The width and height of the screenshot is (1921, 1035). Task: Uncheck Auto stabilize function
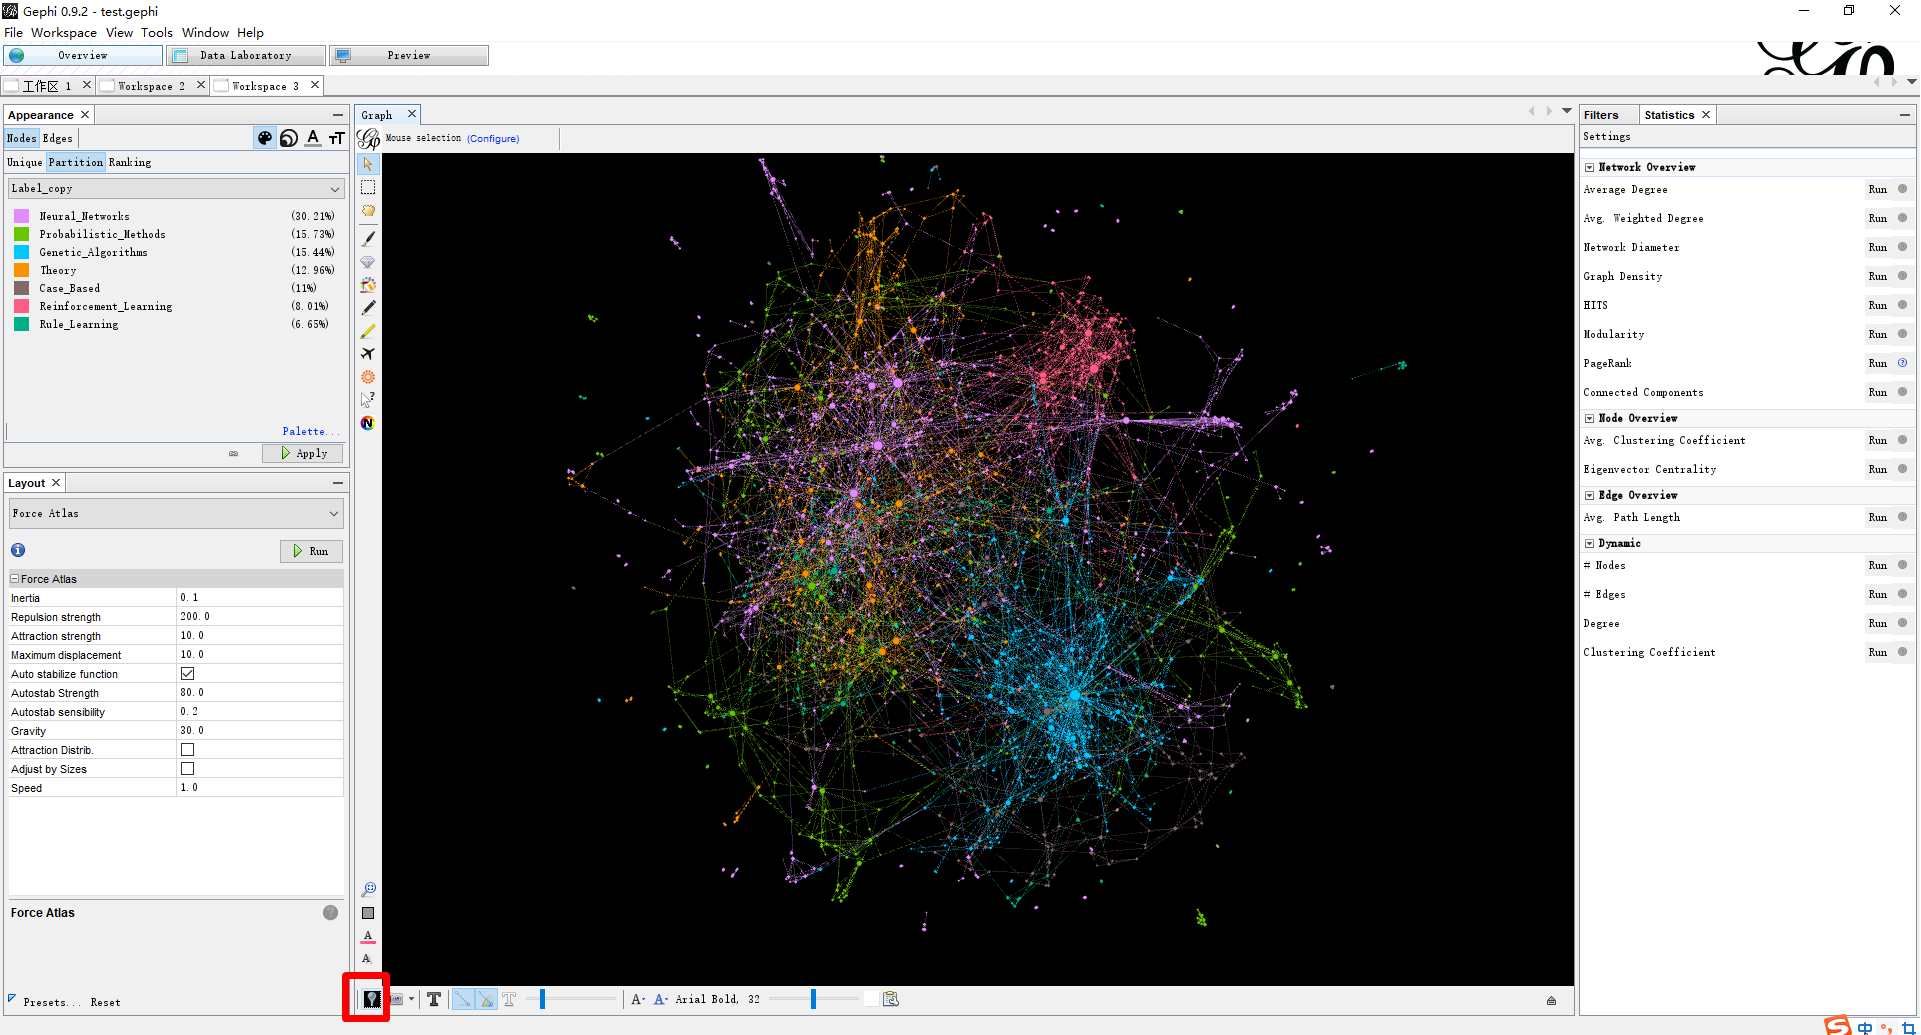[x=187, y=673]
